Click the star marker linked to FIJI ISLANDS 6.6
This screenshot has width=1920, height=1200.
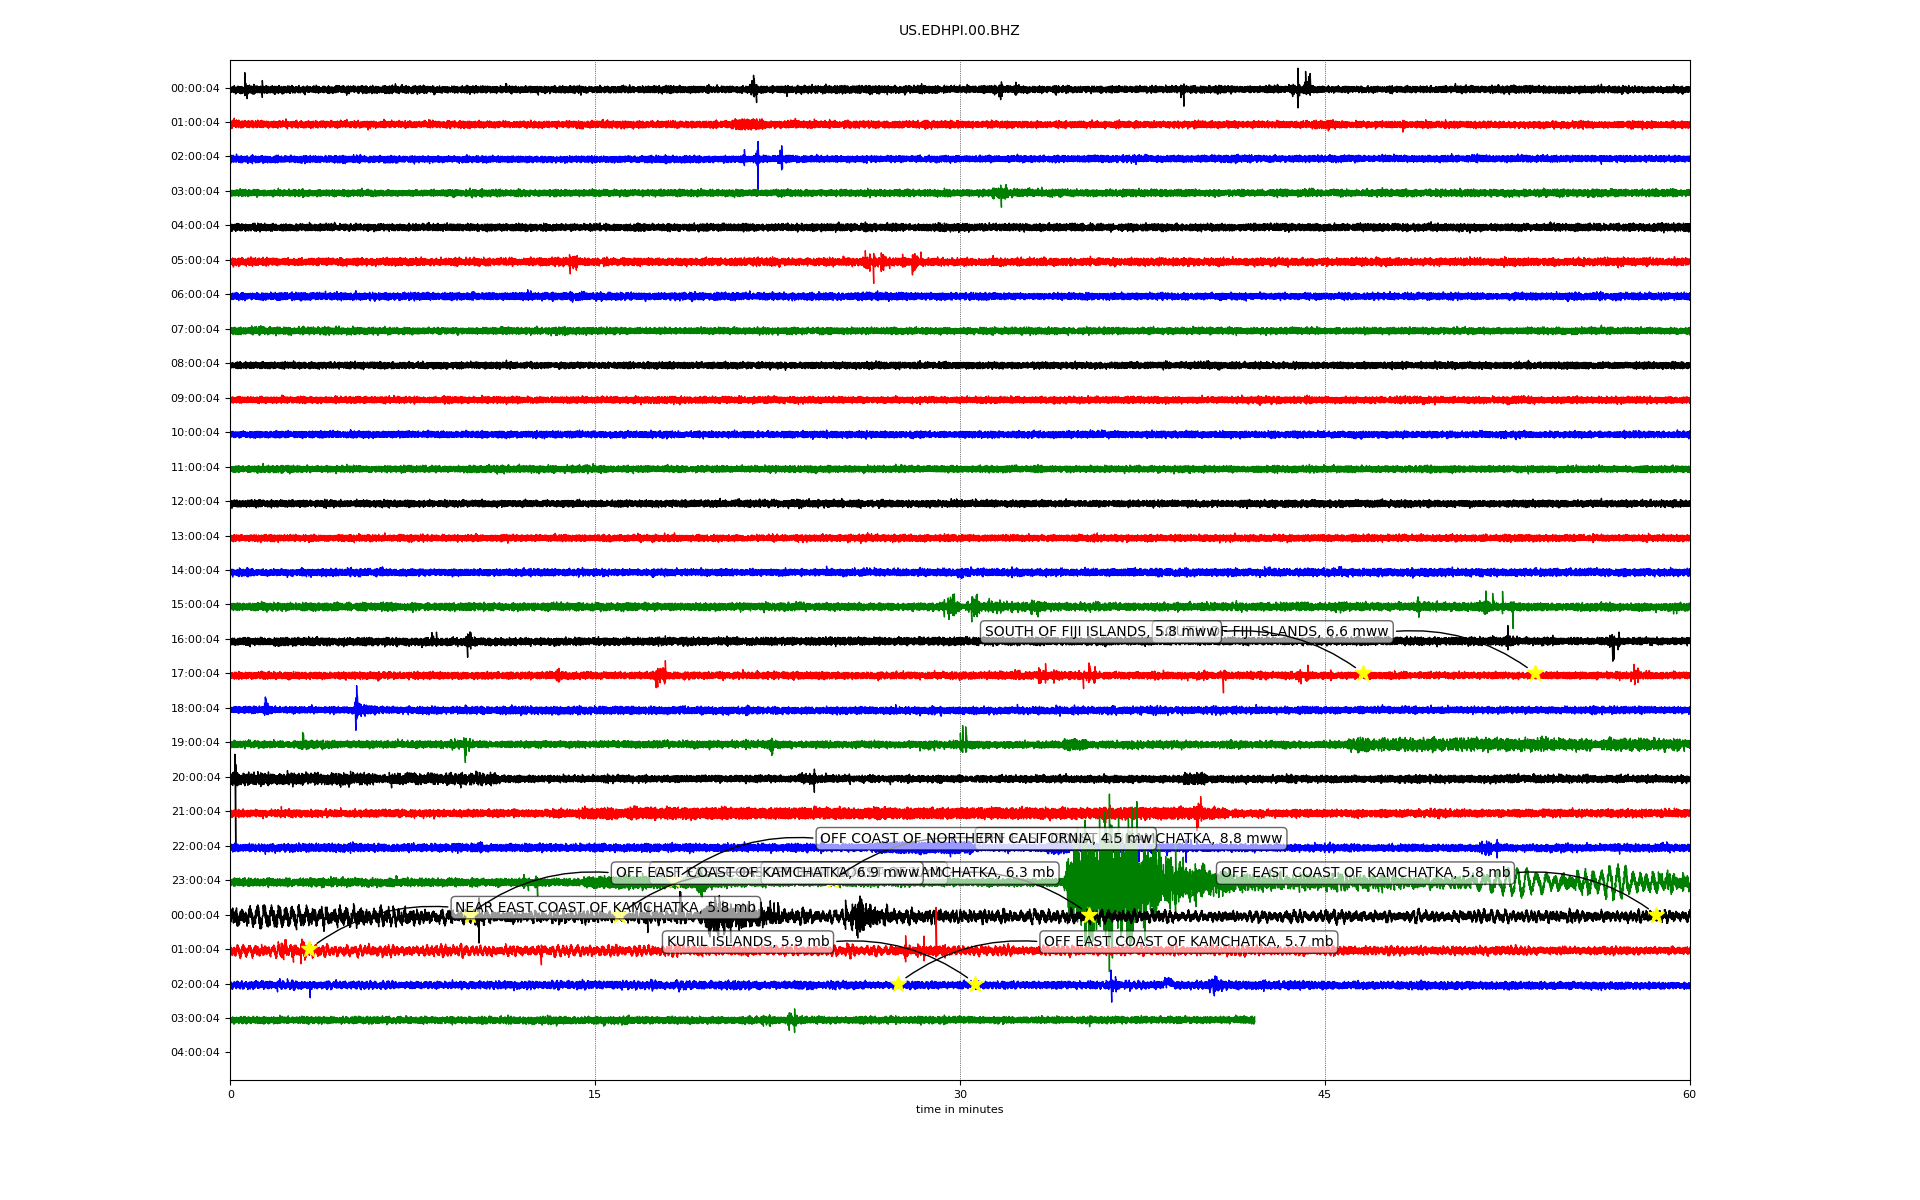1534,673
